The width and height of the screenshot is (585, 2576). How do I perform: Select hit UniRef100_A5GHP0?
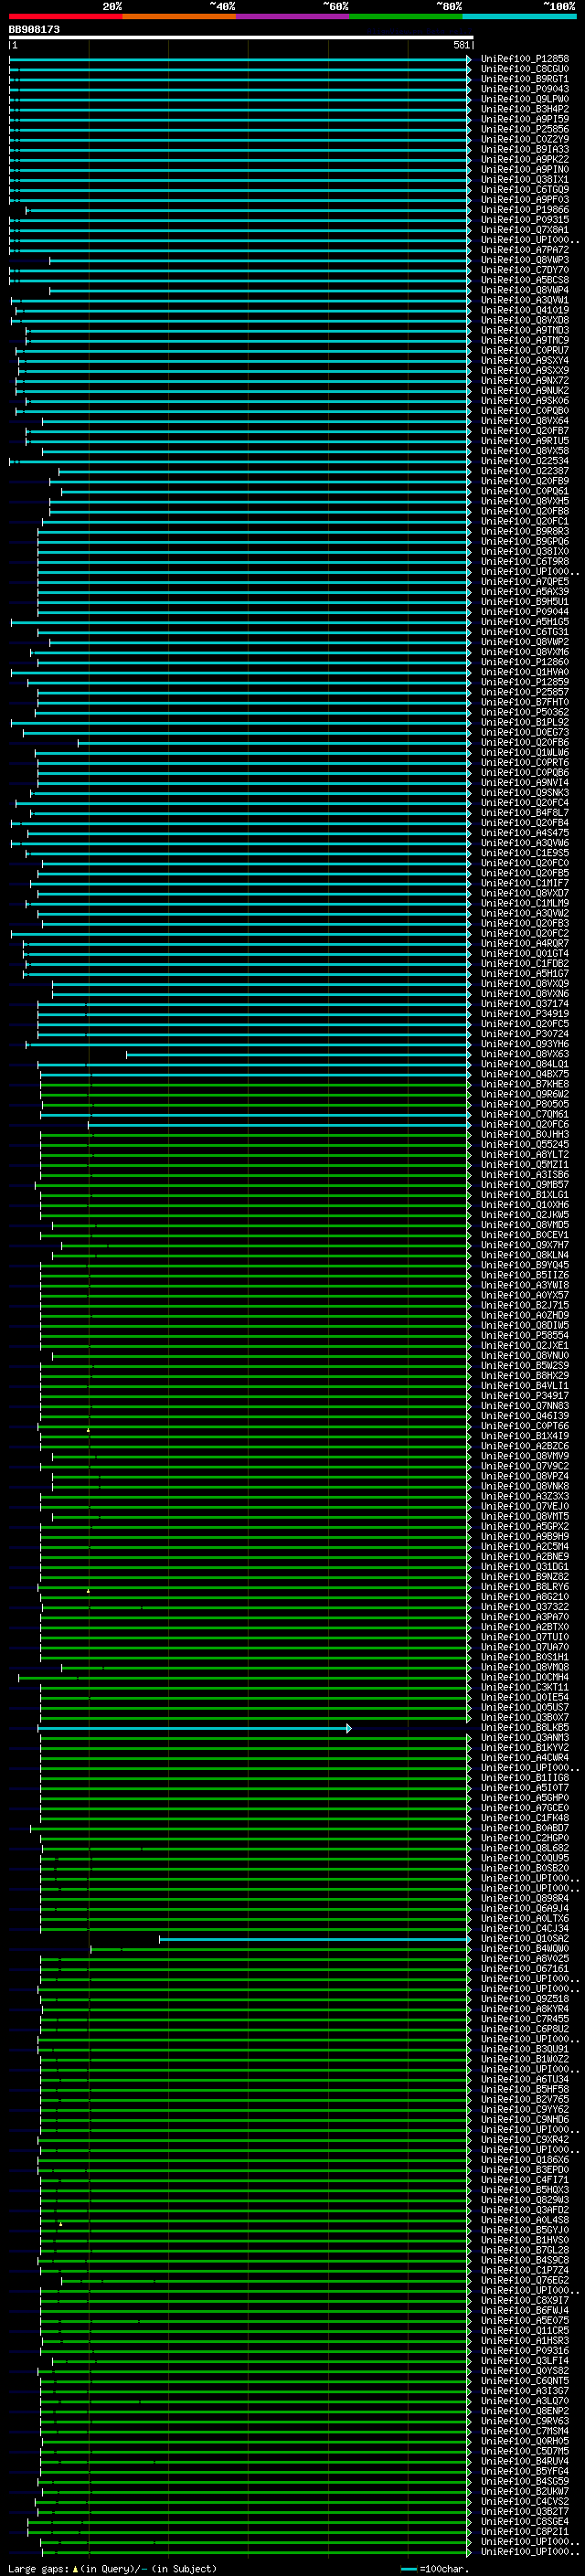pyautogui.click(x=525, y=1798)
